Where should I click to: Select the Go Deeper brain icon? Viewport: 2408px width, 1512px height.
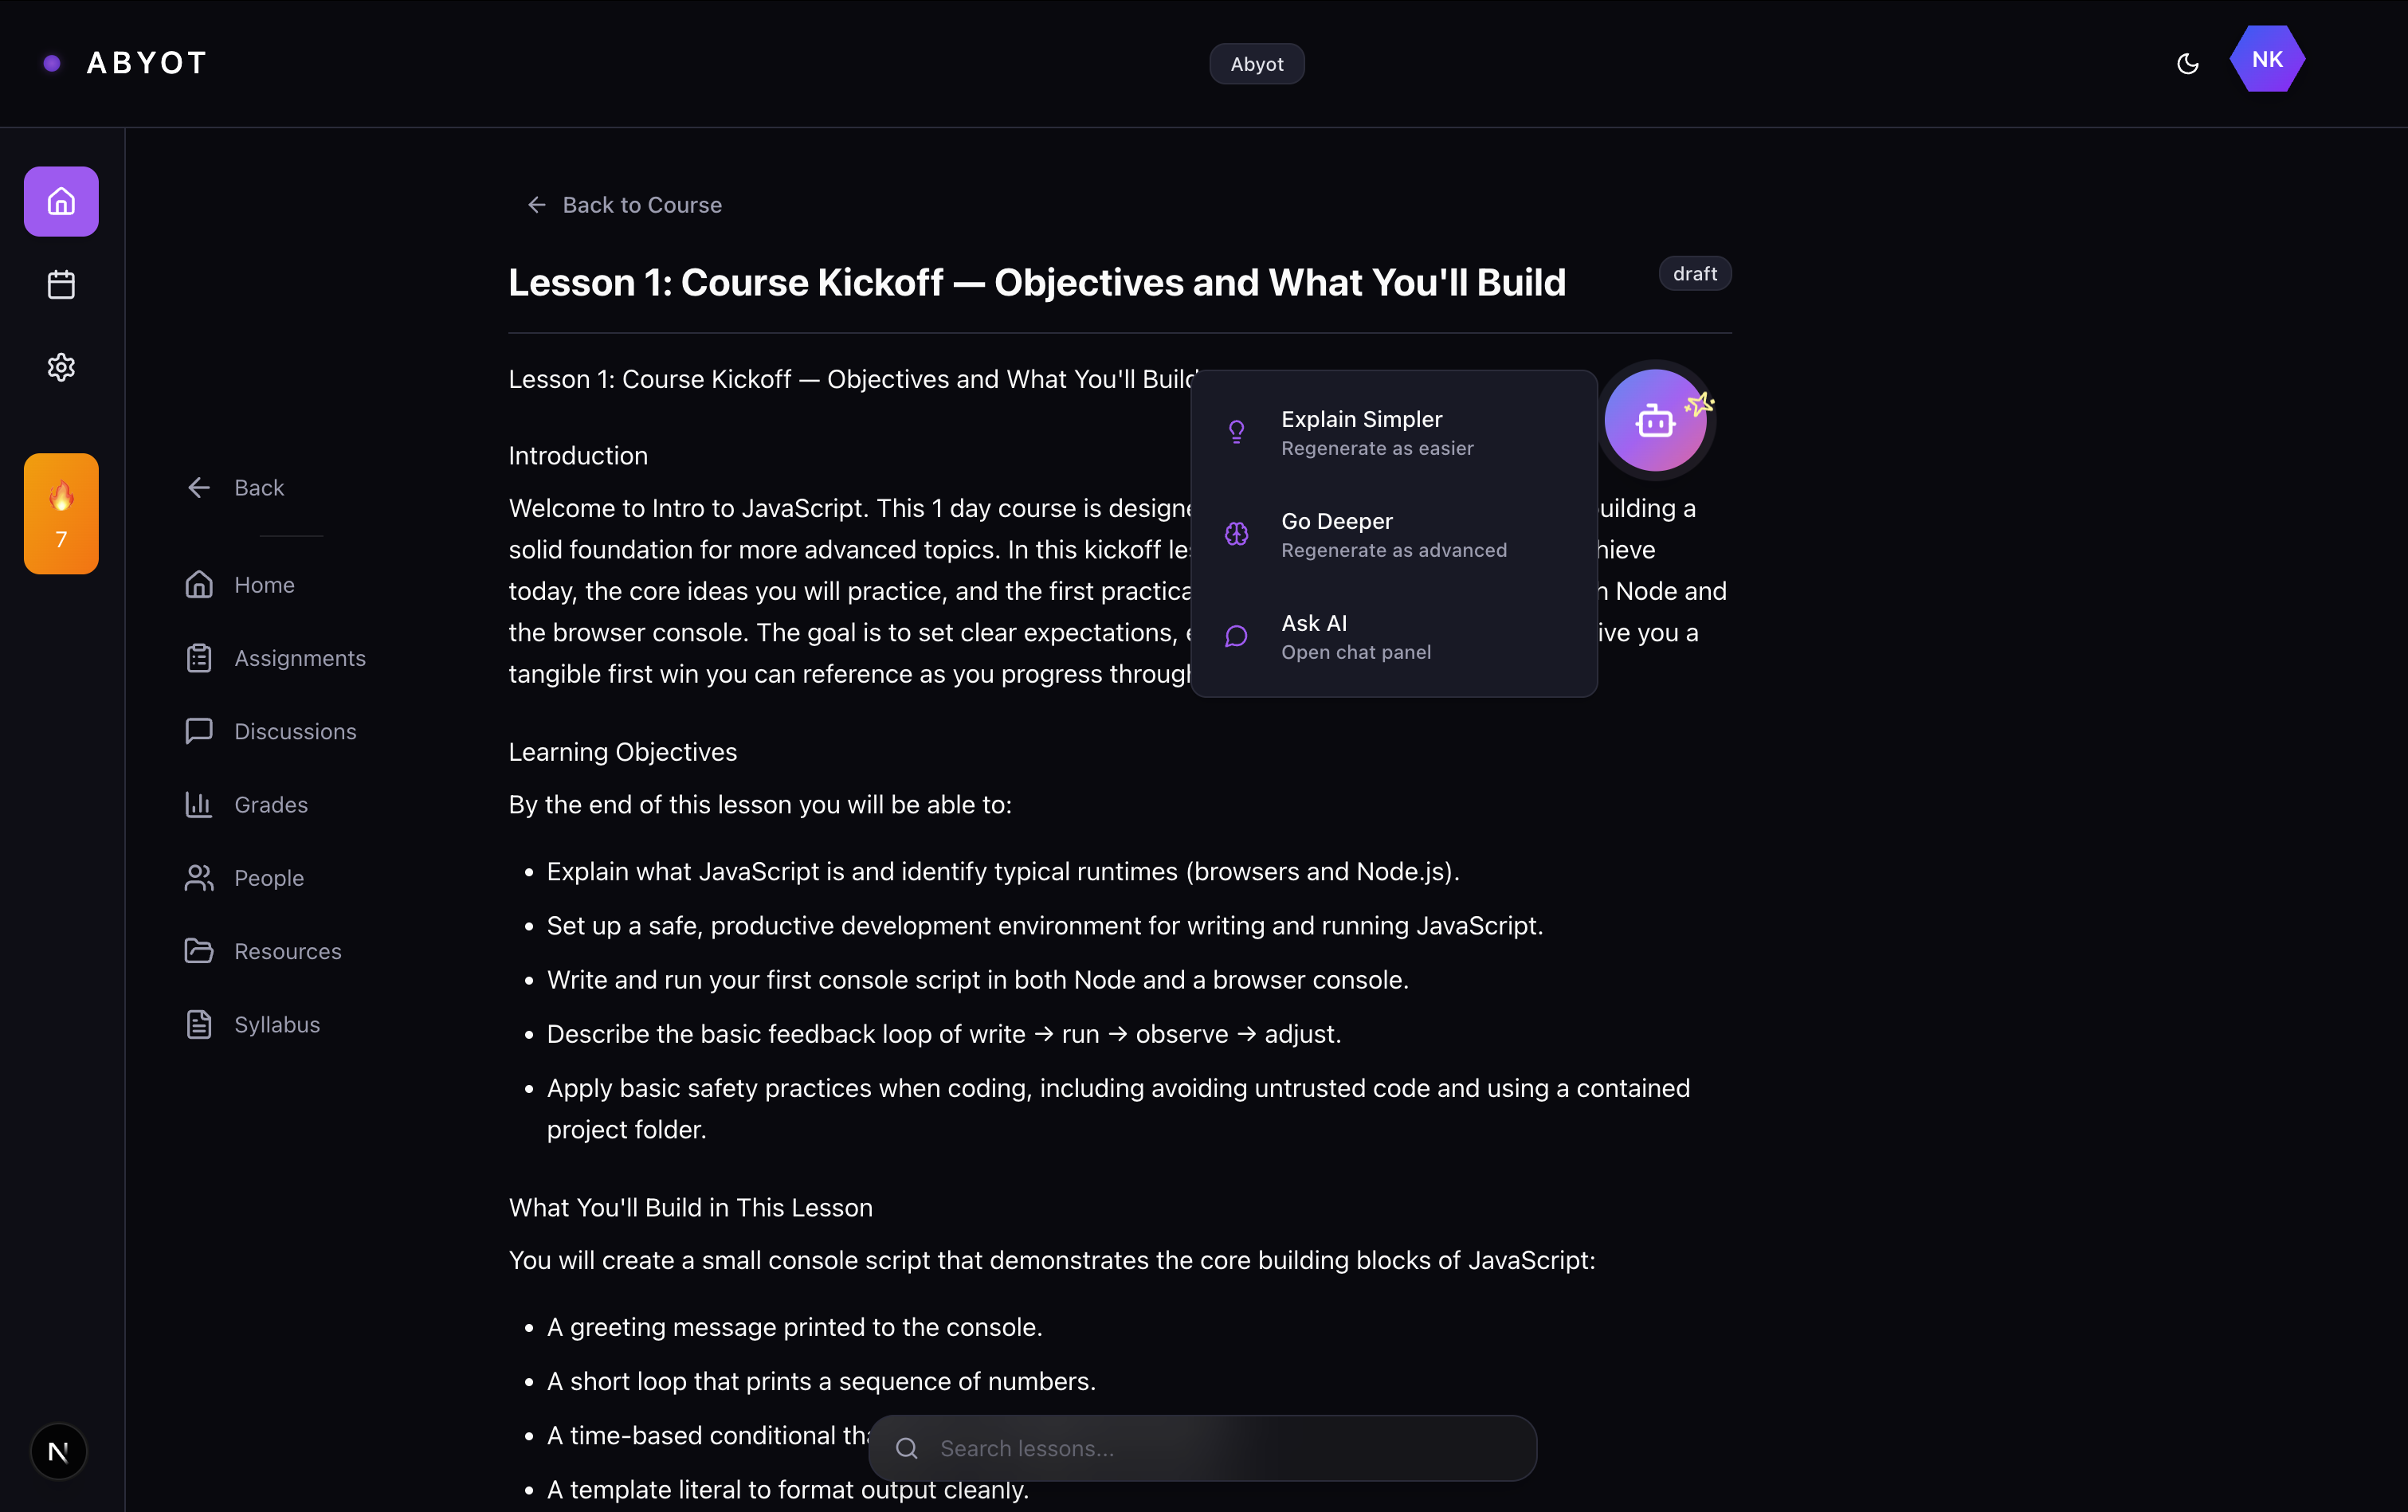(x=1237, y=534)
